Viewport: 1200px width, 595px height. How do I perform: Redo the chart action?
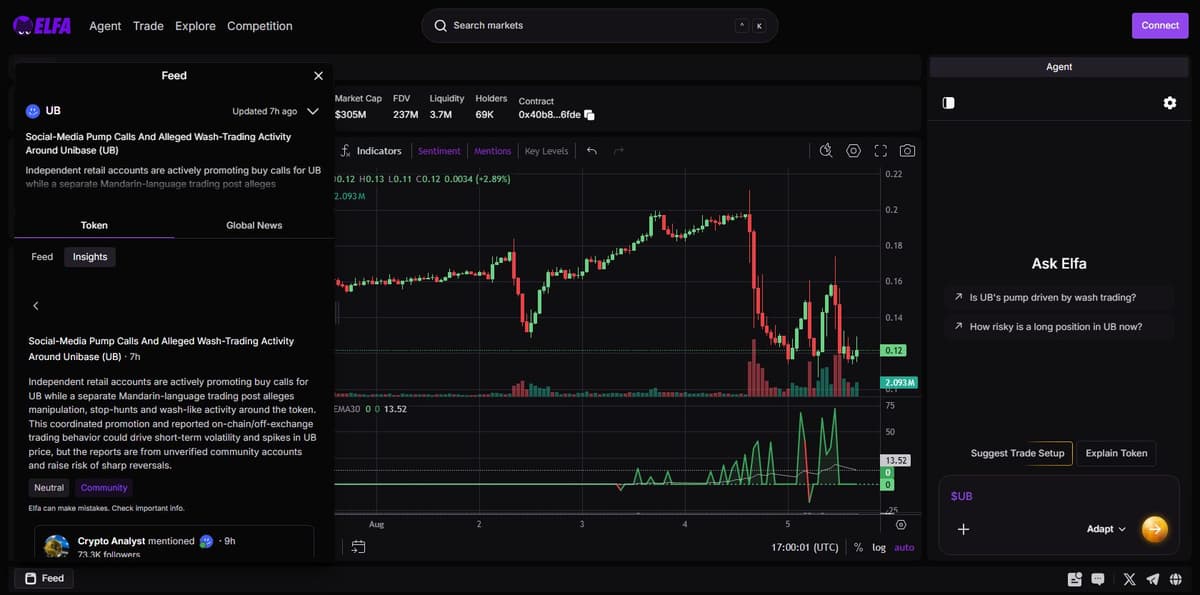pyautogui.click(x=619, y=151)
